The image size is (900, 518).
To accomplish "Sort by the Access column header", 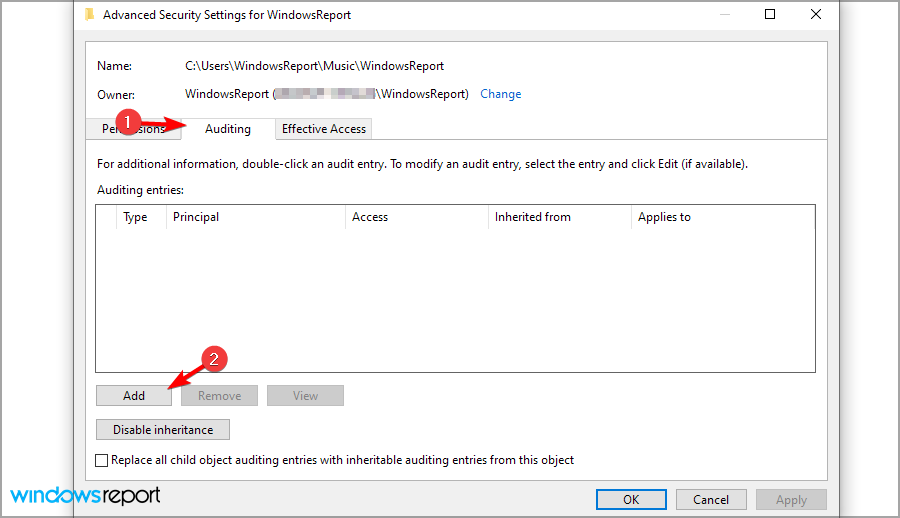I will click(370, 217).
